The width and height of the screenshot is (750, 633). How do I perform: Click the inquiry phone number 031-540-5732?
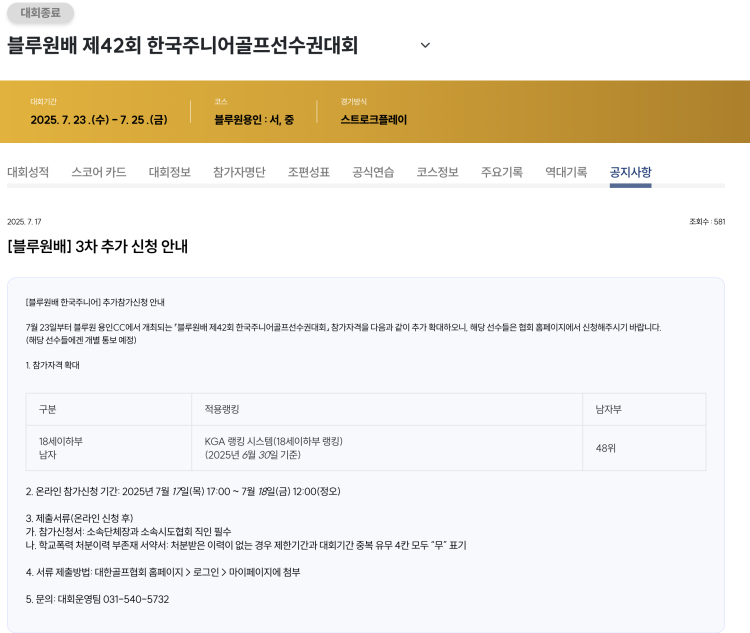point(136,599)
